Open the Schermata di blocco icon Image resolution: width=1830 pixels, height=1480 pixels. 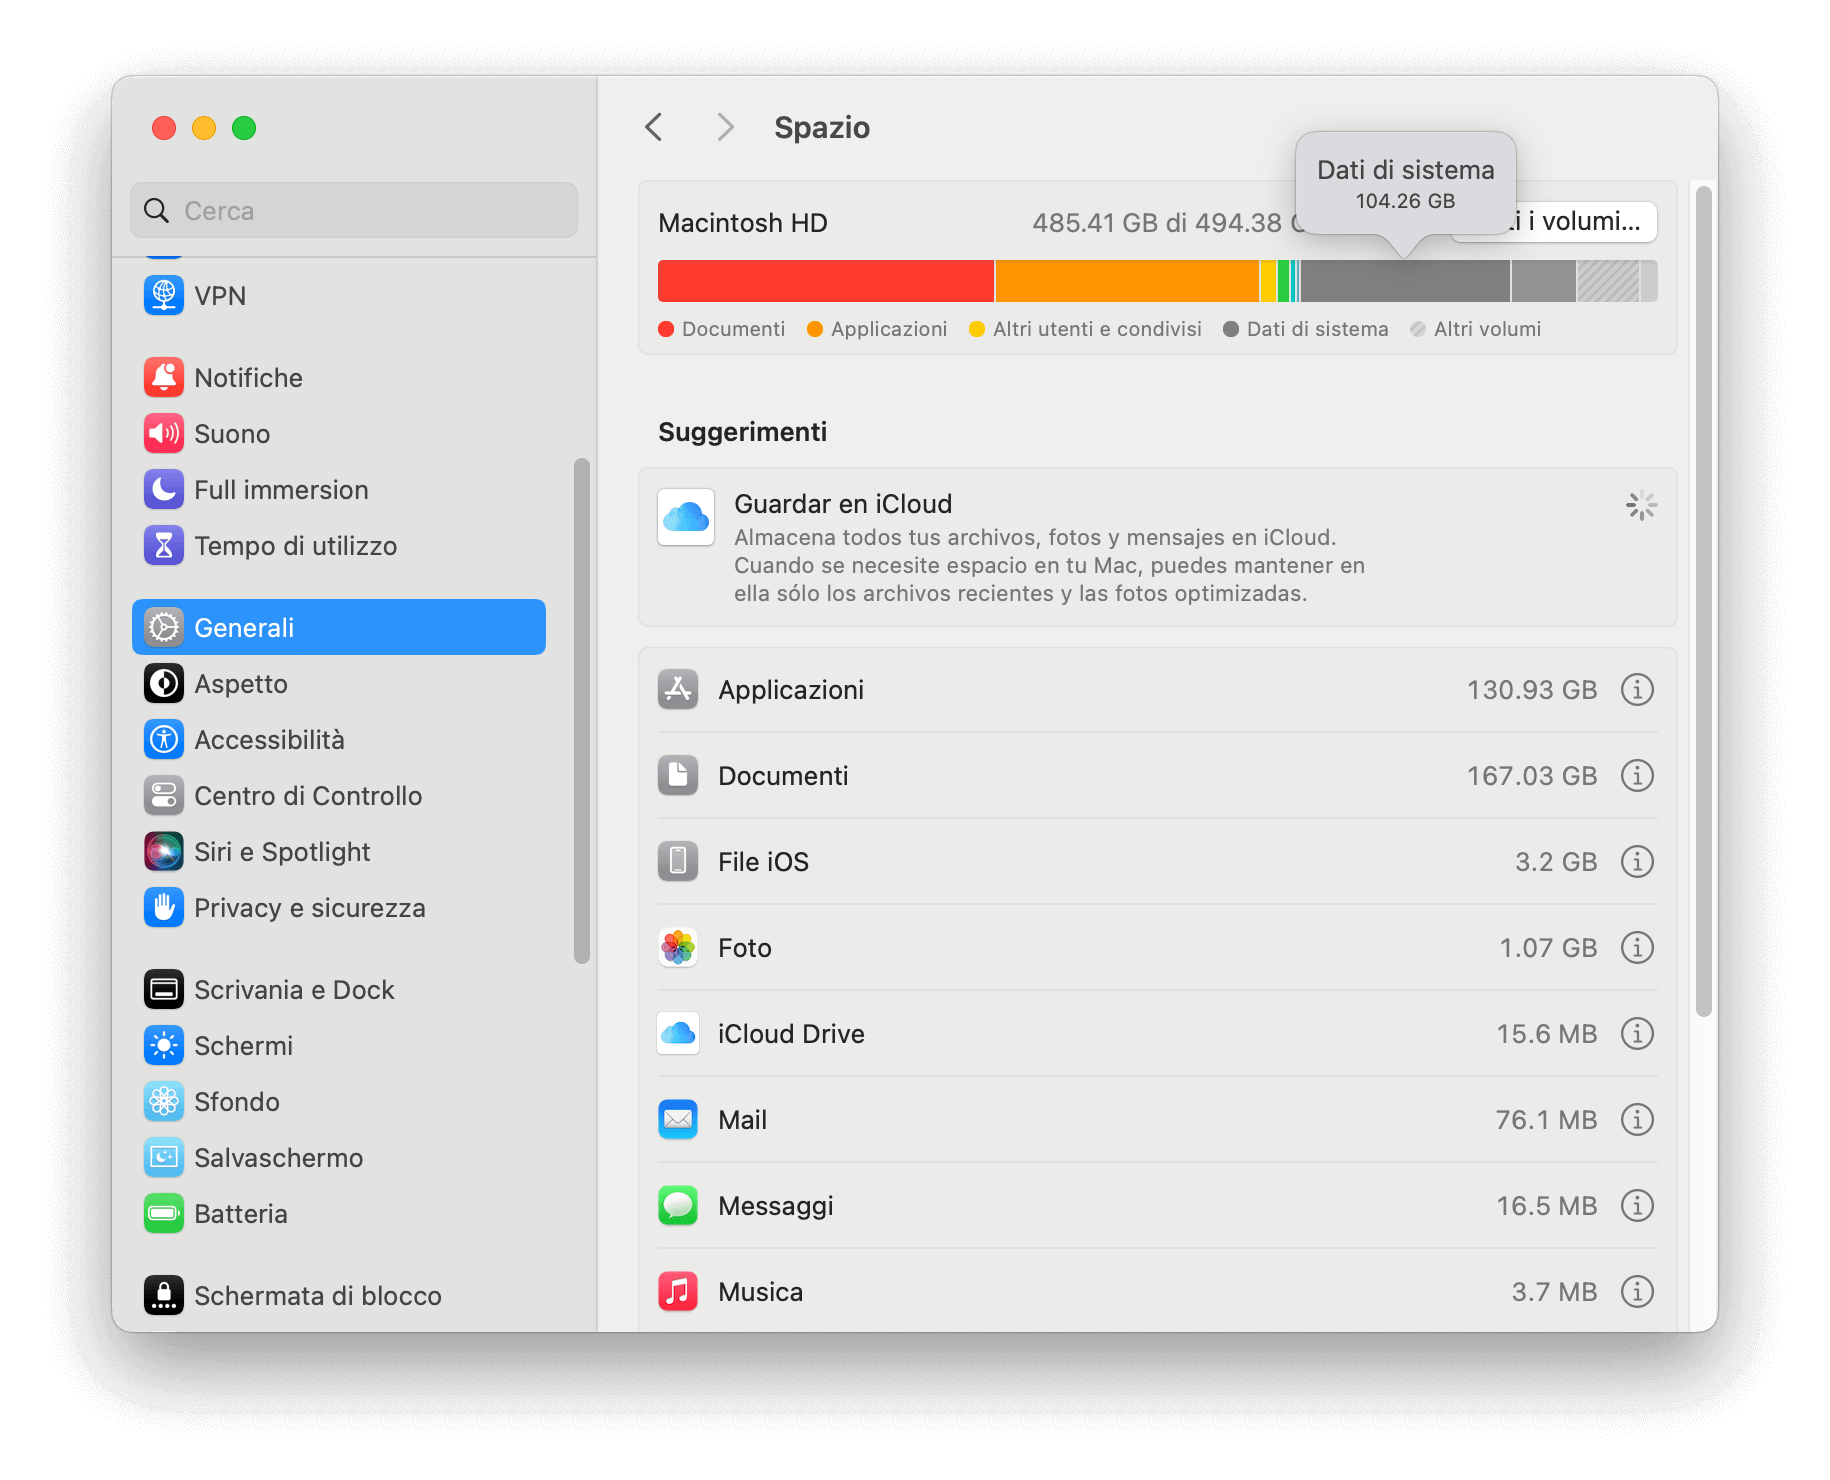coord(164,1295)
